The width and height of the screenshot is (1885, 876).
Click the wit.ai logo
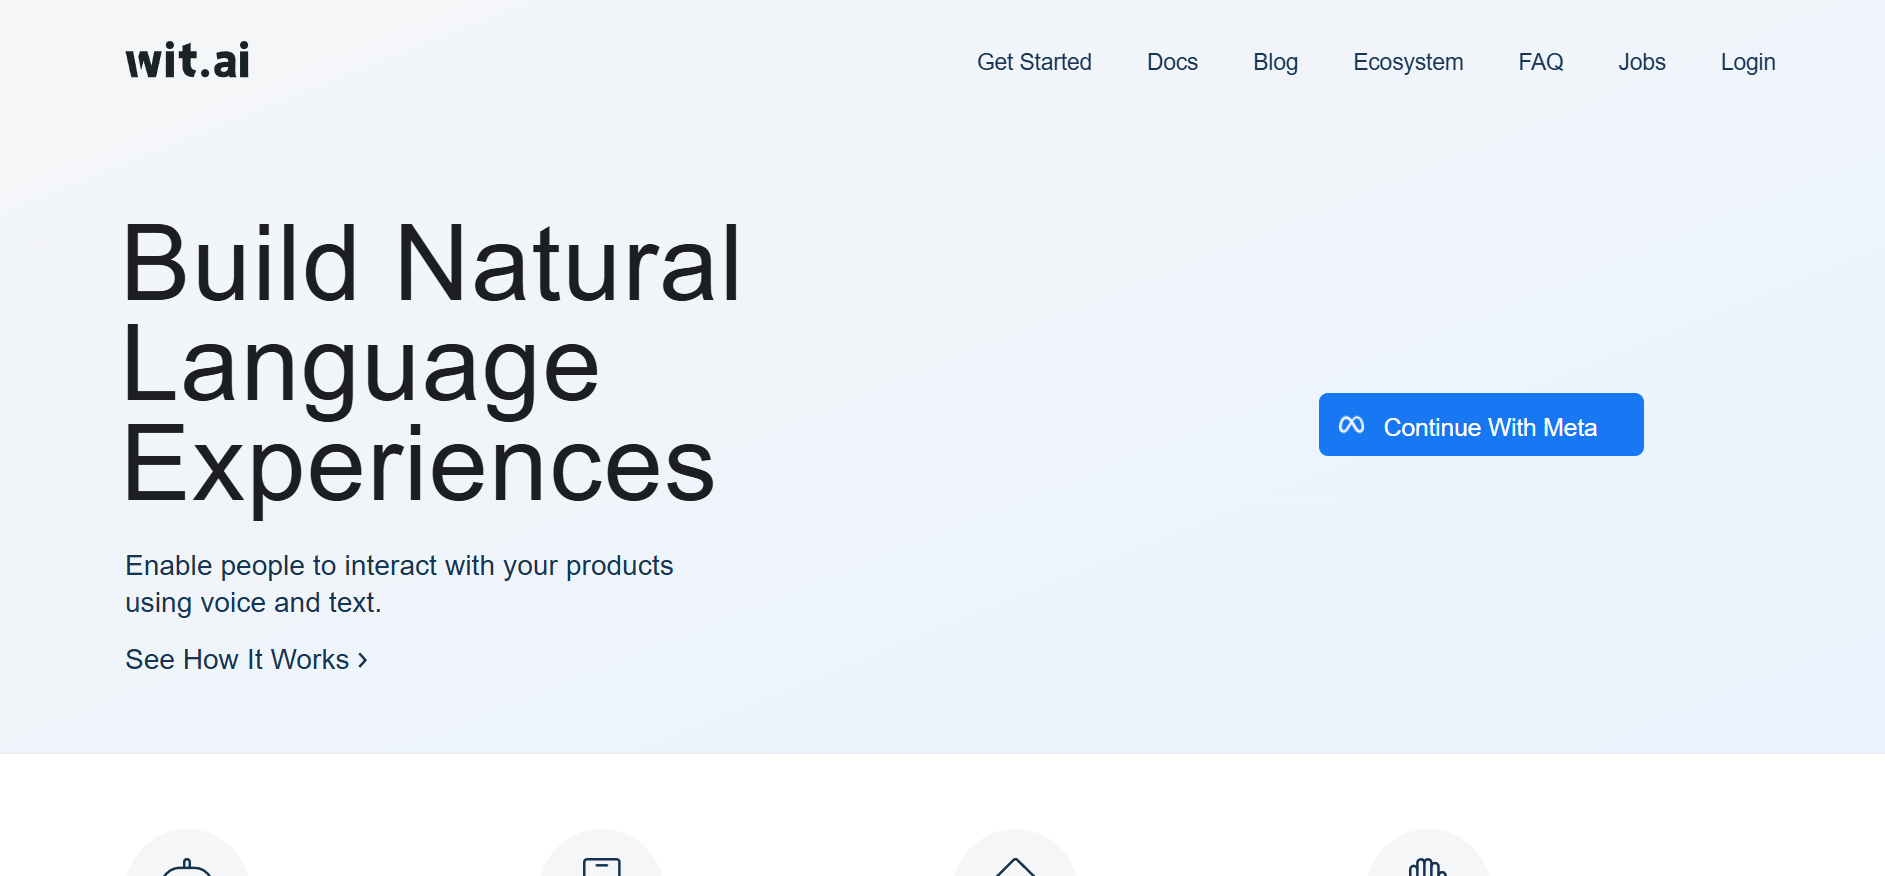(x=187, y=61)
